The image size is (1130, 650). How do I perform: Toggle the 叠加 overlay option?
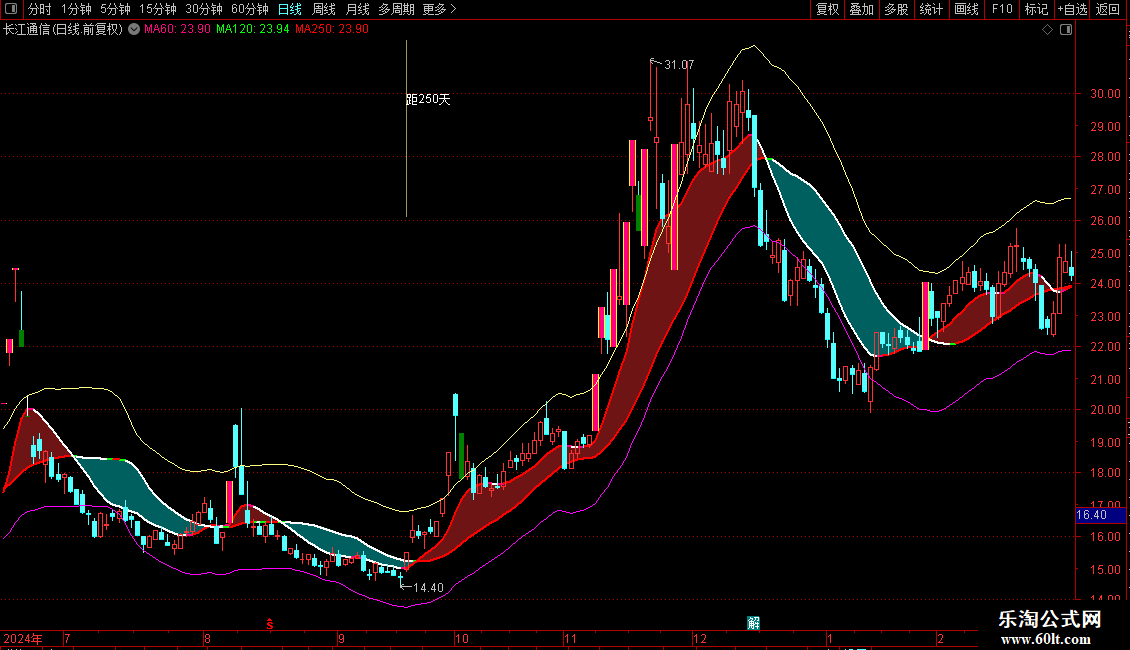click(x=861, y=9)
